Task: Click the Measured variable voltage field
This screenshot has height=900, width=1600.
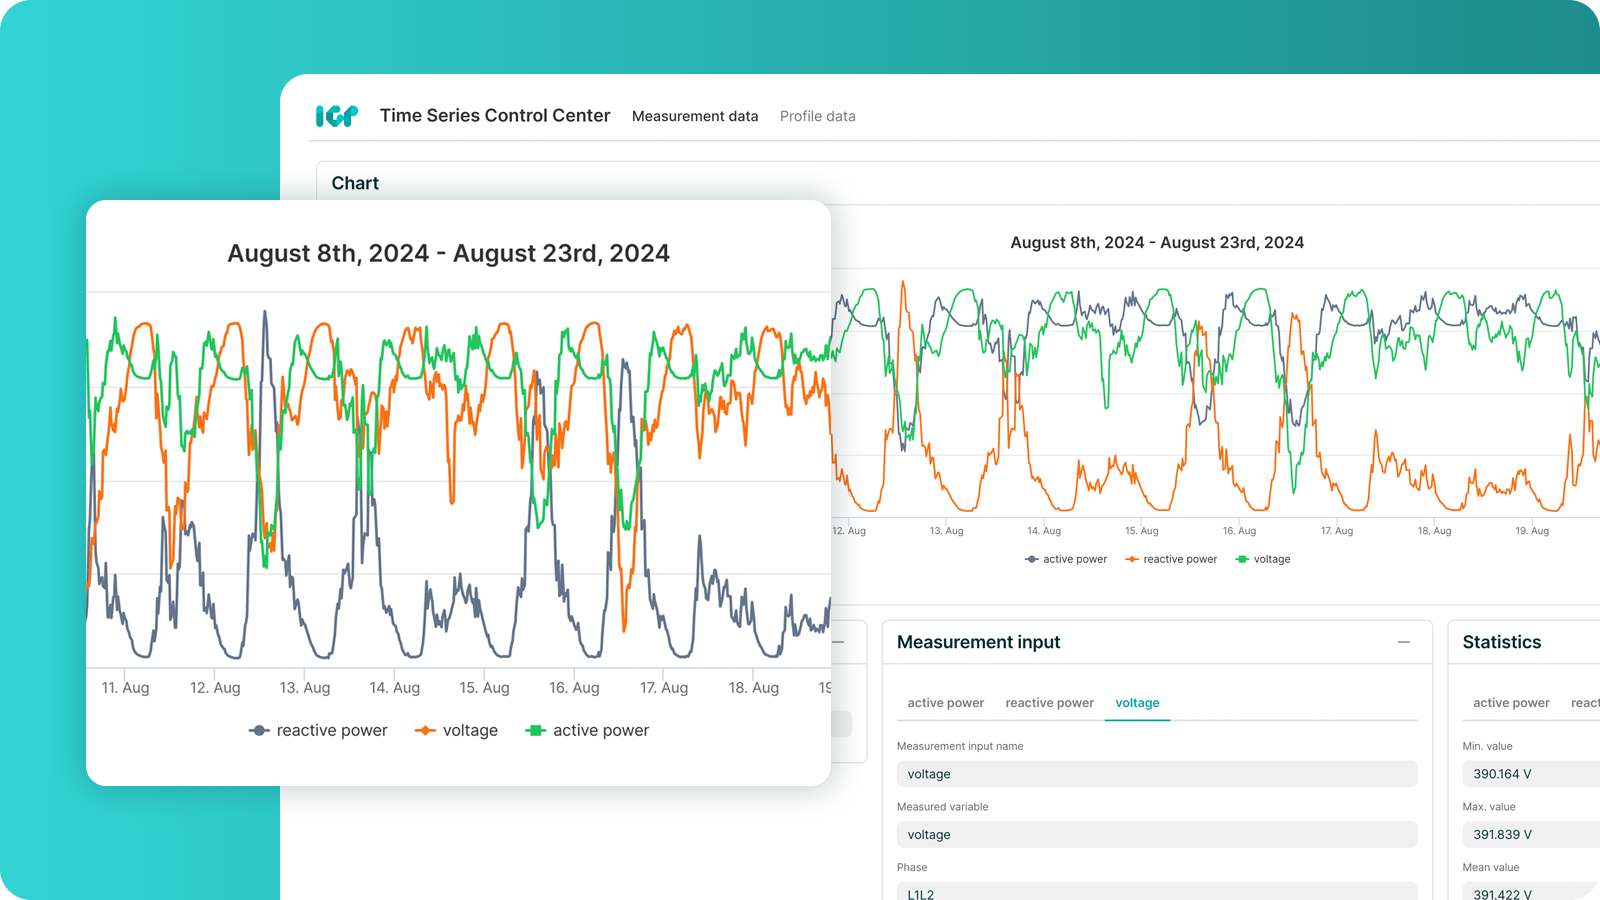Action: (1157, 835)
